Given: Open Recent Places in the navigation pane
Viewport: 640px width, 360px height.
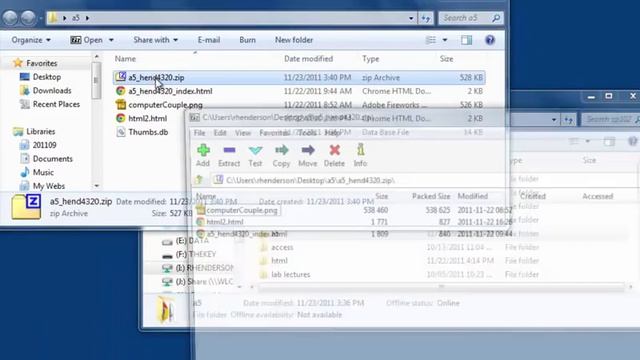Looking at the screenshot, I should click(x=56, y=104).
